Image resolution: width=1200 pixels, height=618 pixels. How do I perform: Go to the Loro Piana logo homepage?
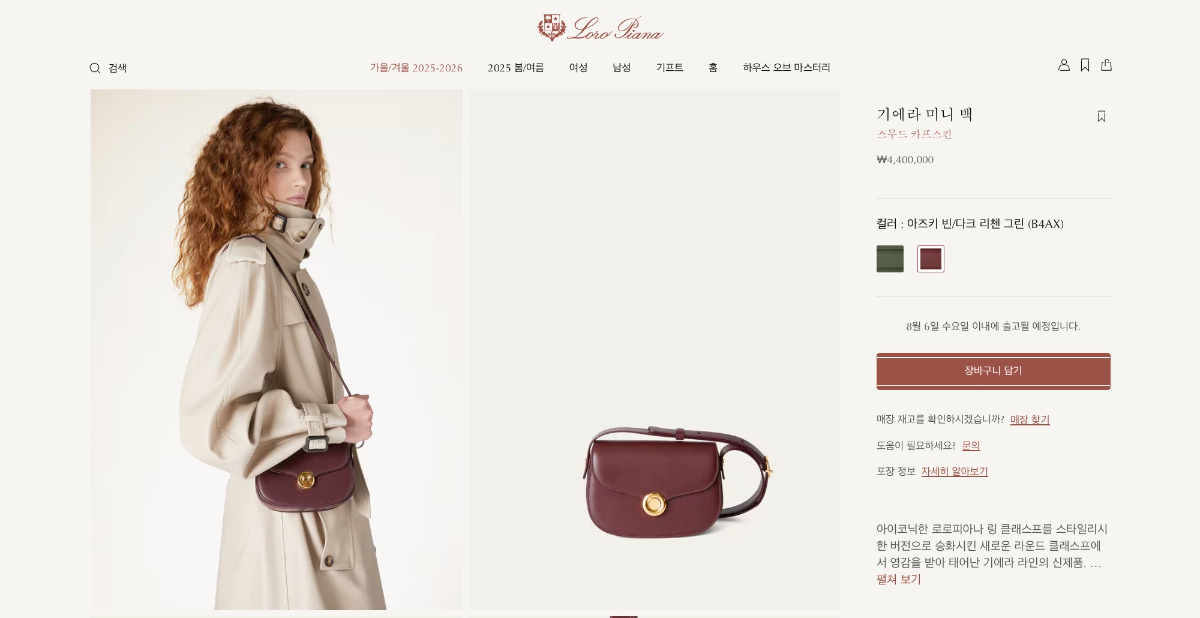[x=600, y=28]
